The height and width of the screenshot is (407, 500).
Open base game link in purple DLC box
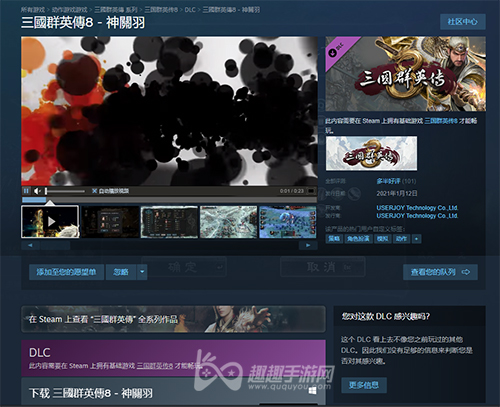coord(155,366)
